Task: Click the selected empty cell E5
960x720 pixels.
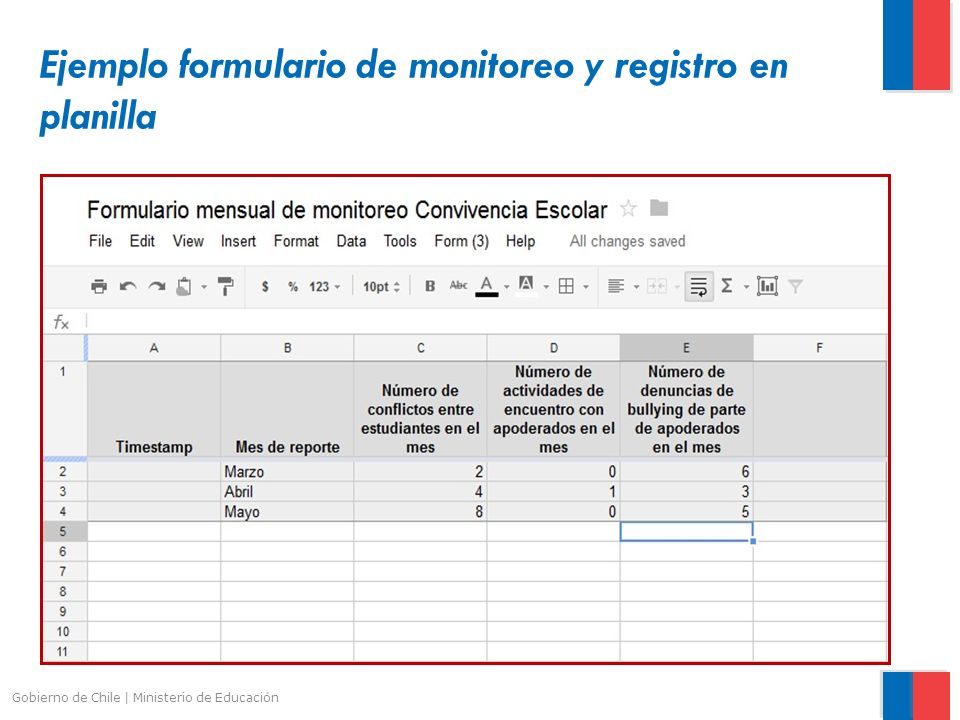Action: (686, 531)
